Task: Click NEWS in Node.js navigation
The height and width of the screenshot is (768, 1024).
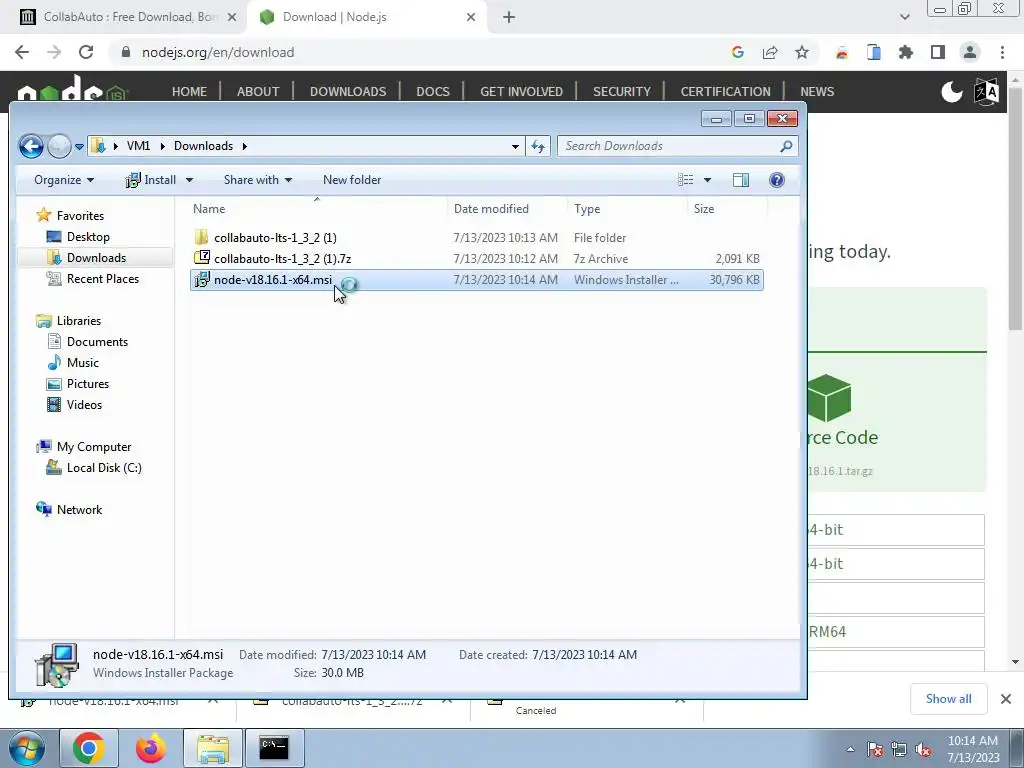Action: click(817, 91)
